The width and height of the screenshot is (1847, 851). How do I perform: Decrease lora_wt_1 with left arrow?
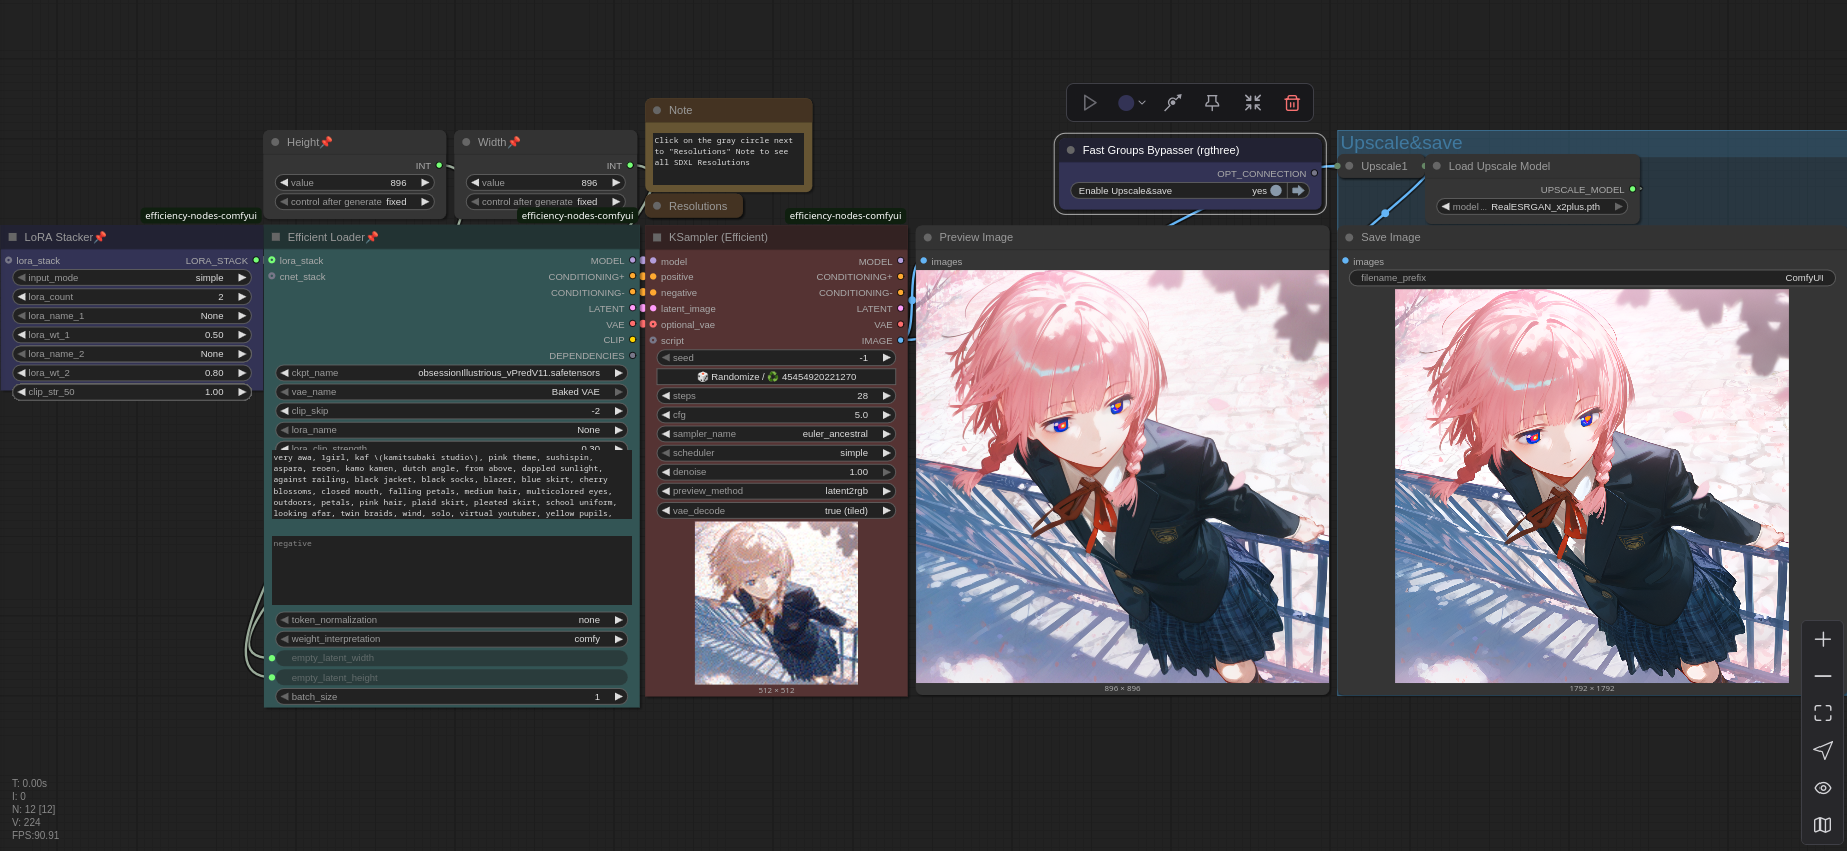coord(21,335)
